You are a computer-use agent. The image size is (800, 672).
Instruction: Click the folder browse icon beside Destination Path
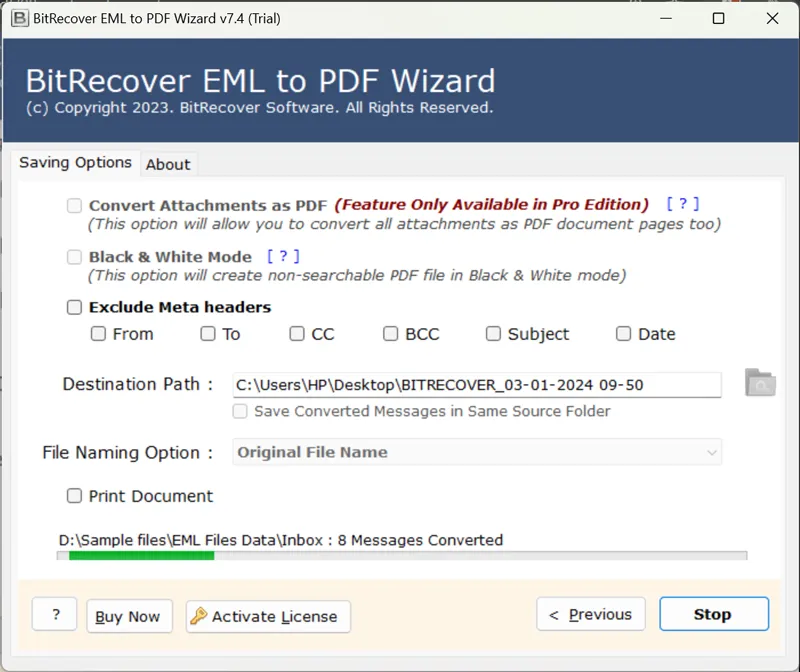[x=760, y=383]
